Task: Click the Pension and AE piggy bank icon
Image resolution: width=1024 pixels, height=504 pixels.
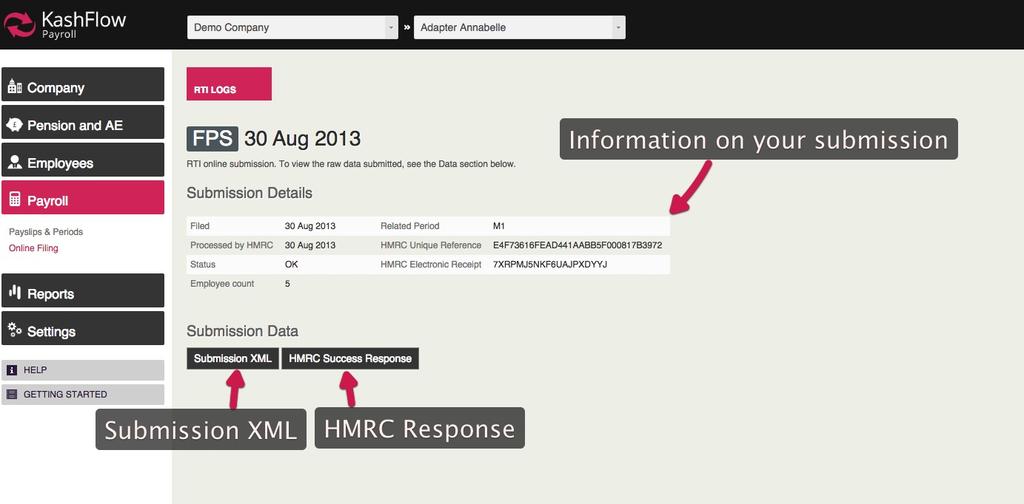Action: coord(15,125)
